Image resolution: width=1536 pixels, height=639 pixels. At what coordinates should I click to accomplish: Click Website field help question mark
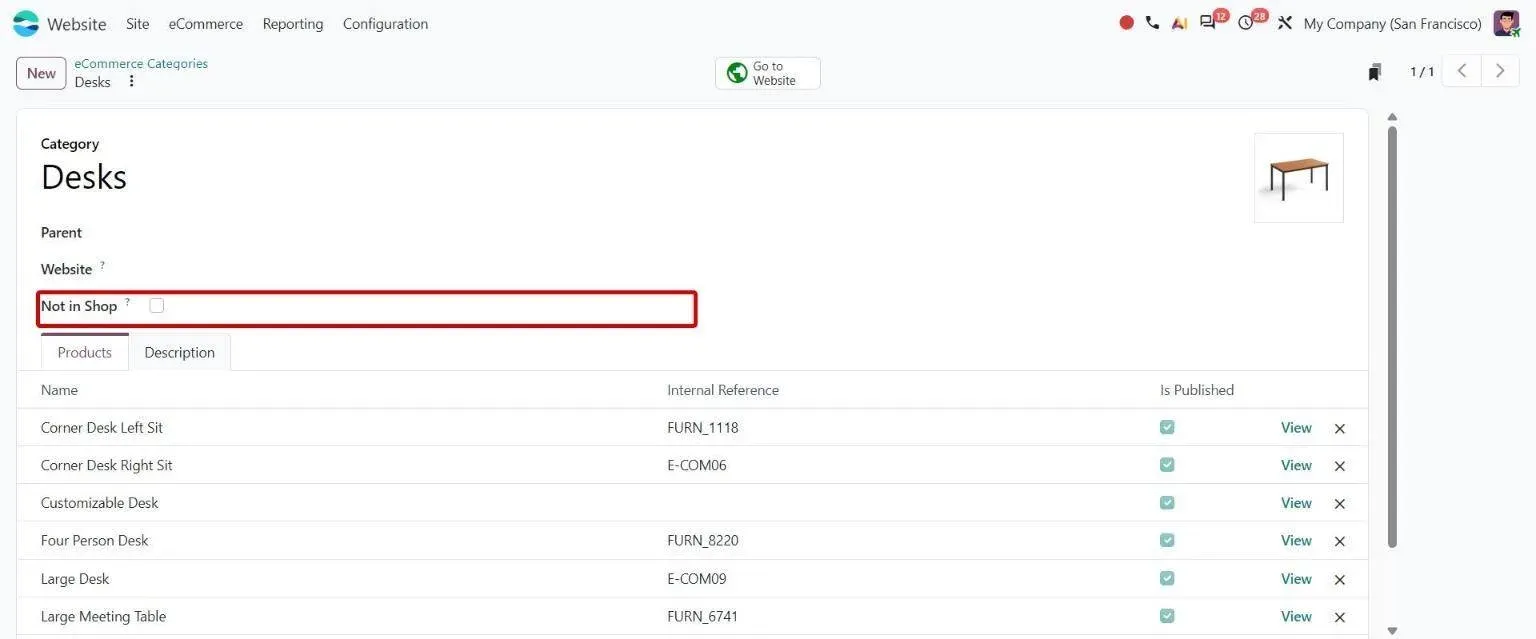click(102, 265)
